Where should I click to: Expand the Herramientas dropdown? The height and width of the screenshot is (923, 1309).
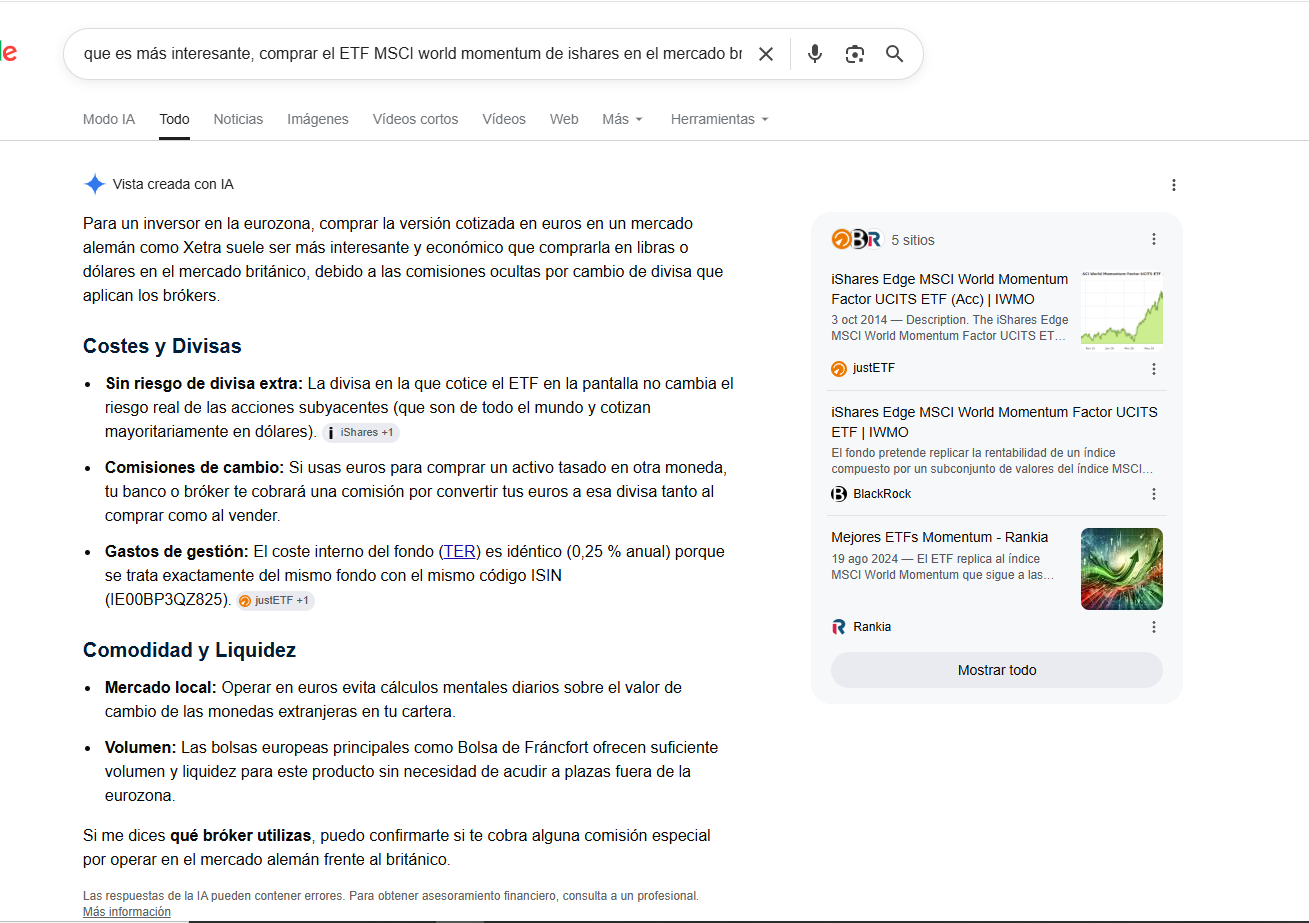[x=720, y=119]
